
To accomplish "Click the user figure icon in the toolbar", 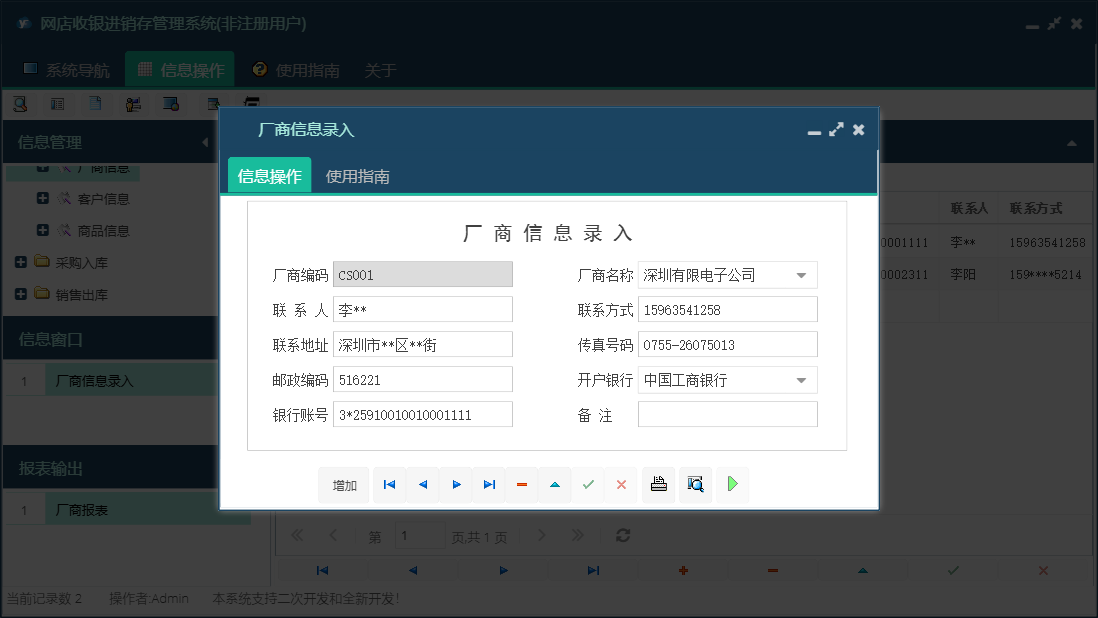I will 133,103.
